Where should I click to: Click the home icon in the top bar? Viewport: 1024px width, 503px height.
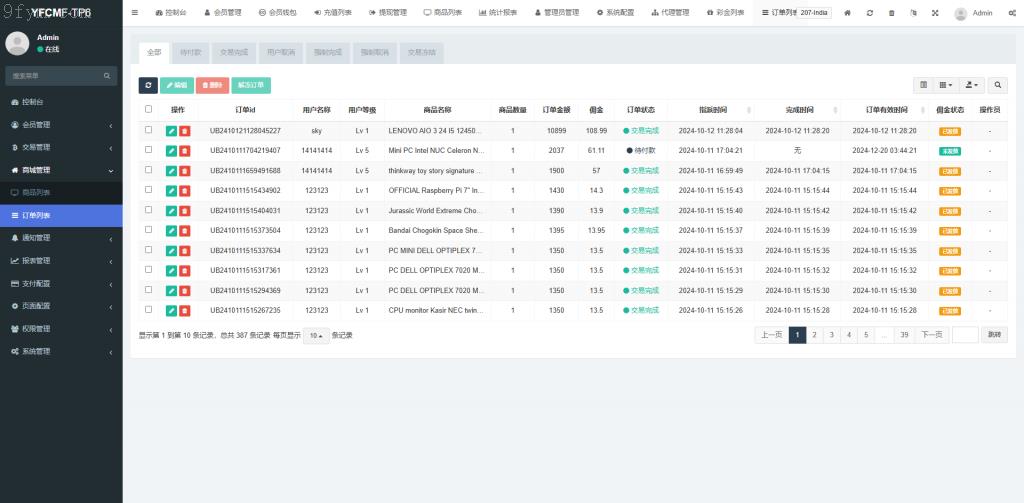[848, 13]
